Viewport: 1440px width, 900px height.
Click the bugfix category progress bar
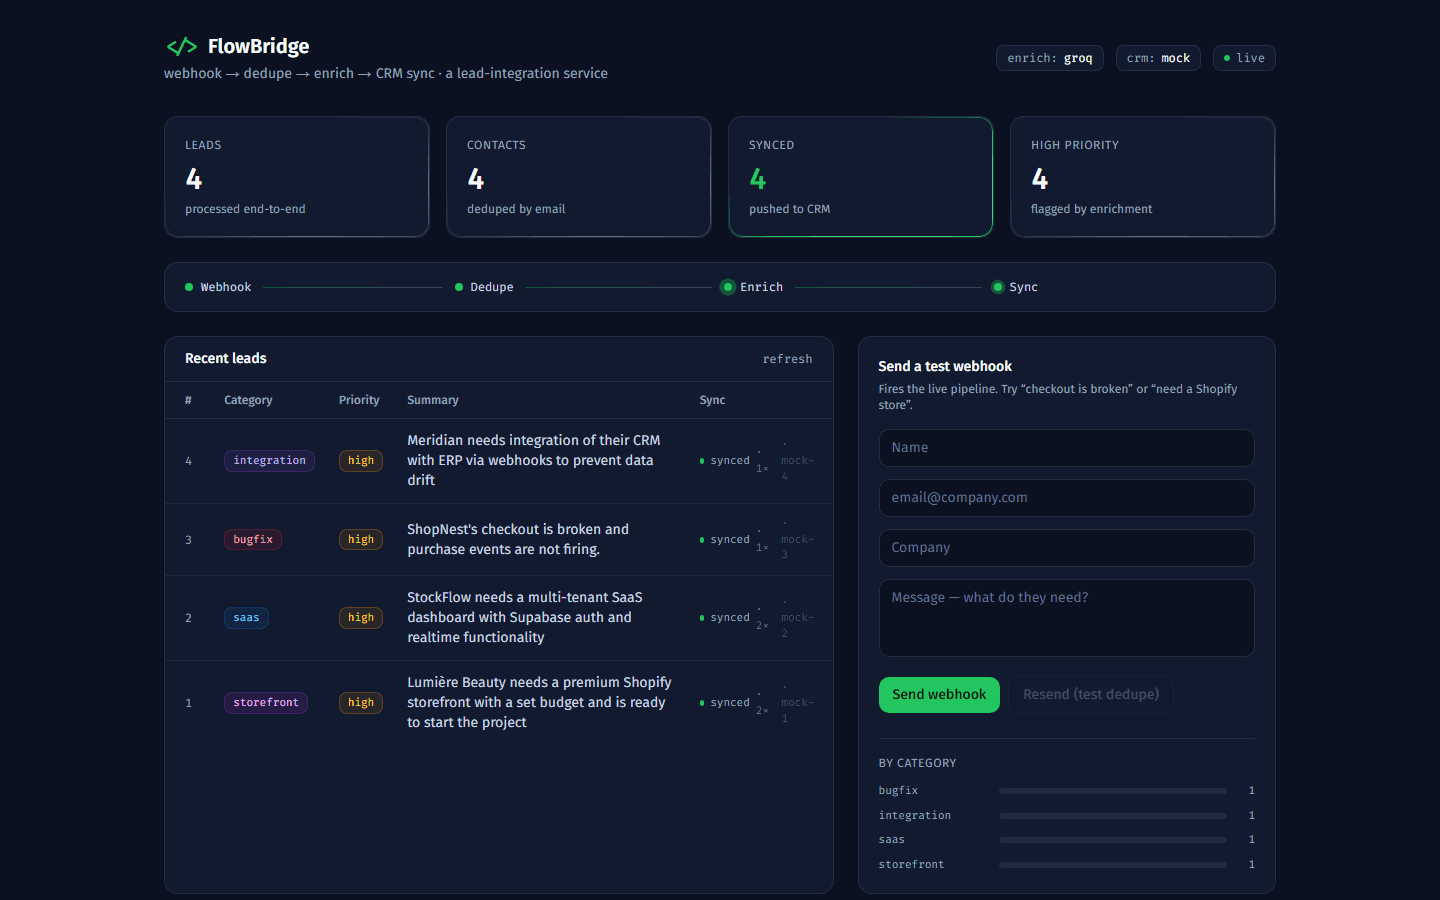tap(1113, 791)
